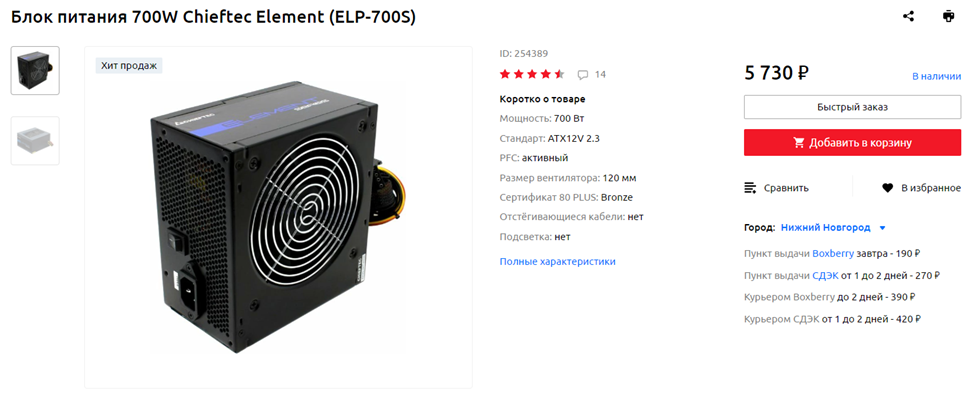
Task: Click the share icon at top right
Action: pyautogui.click(x=908, y=17)
